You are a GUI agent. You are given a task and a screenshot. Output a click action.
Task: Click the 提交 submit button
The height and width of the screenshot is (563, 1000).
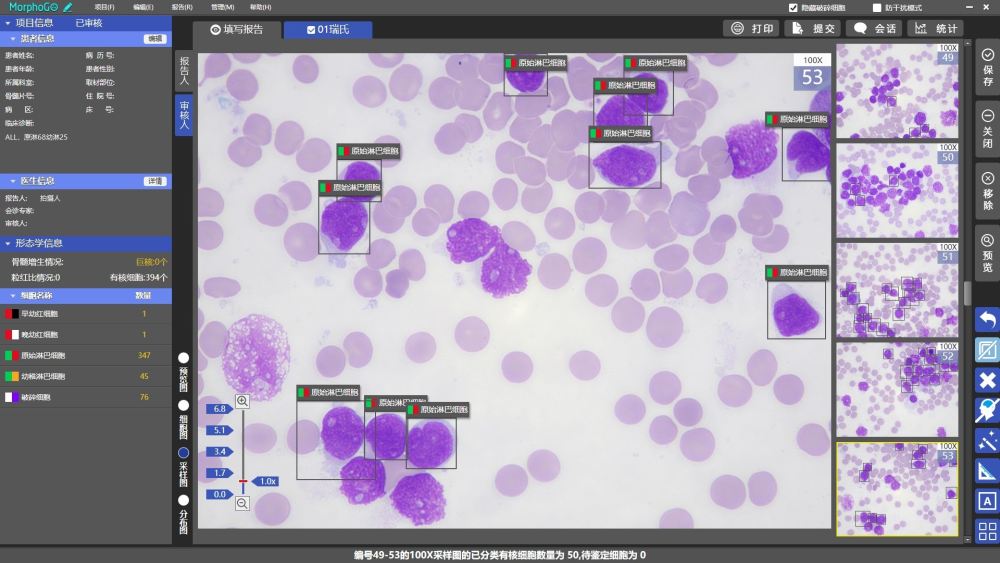(x=812, y=28)
